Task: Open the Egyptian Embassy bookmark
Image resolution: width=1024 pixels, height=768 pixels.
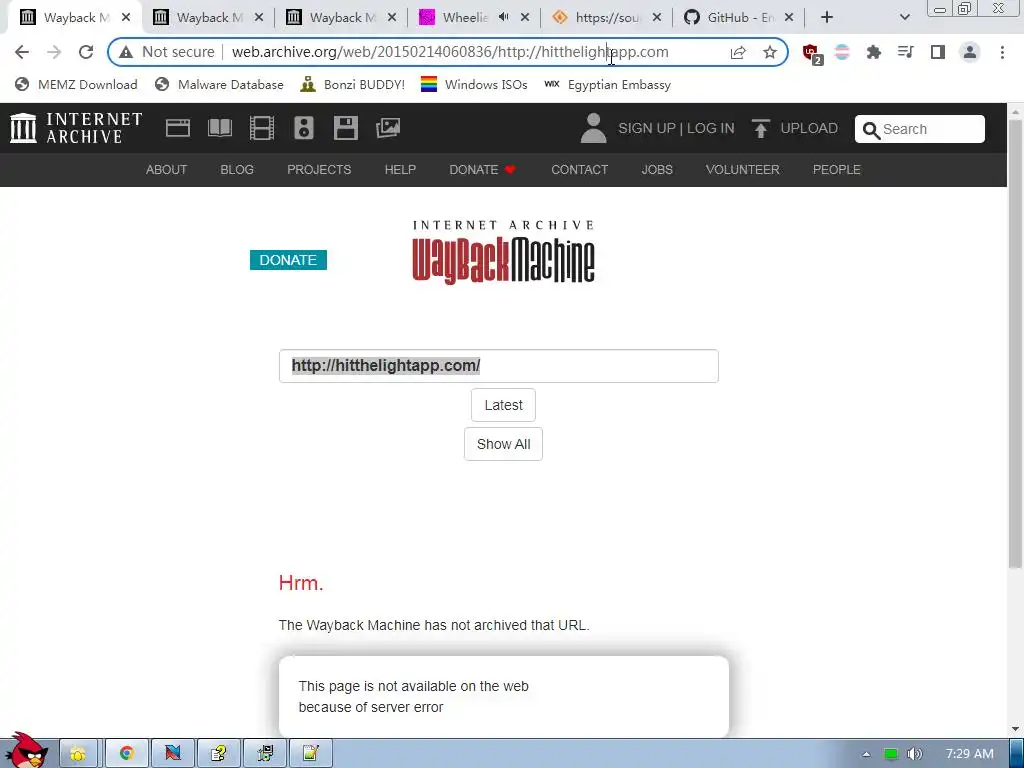Action: [607, 84]
